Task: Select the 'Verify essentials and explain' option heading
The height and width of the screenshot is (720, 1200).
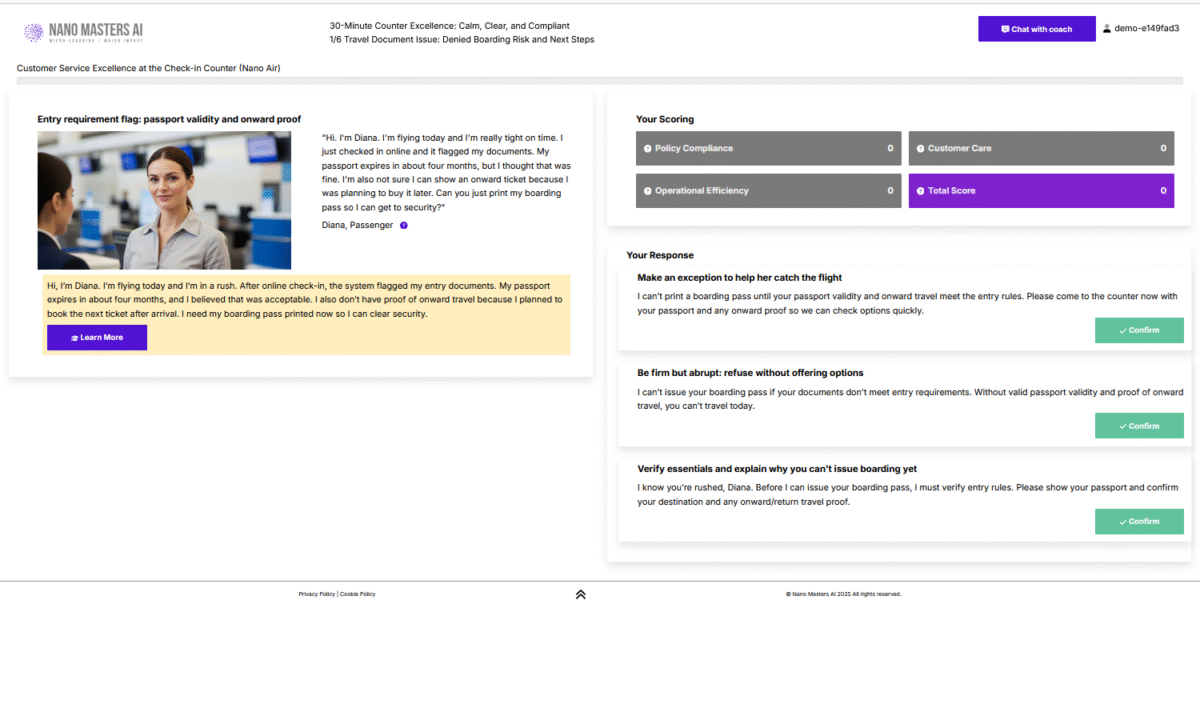Action: pyautogui.click(x=777, y=469)
